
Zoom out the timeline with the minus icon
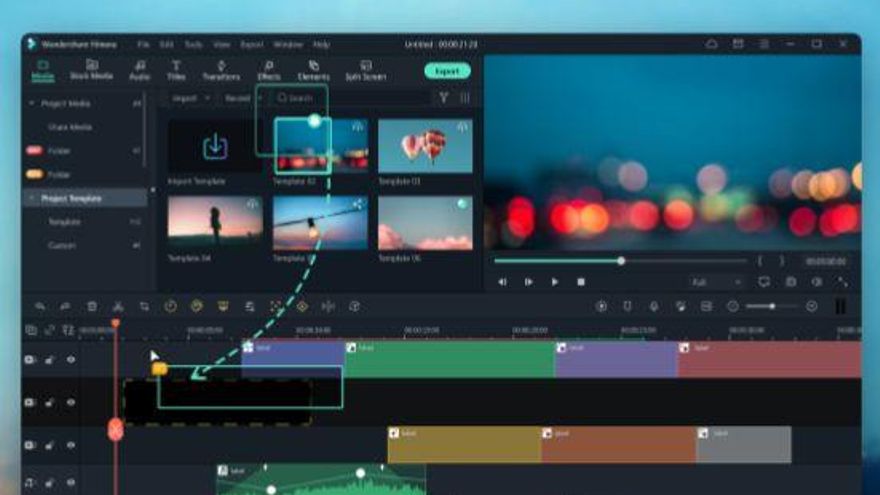(x=732, y=306)
